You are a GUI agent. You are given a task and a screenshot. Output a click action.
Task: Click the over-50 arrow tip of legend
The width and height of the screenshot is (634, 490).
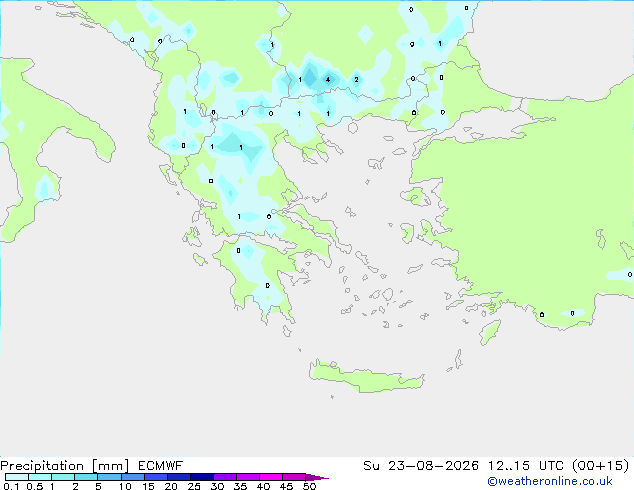coord(317,477)
